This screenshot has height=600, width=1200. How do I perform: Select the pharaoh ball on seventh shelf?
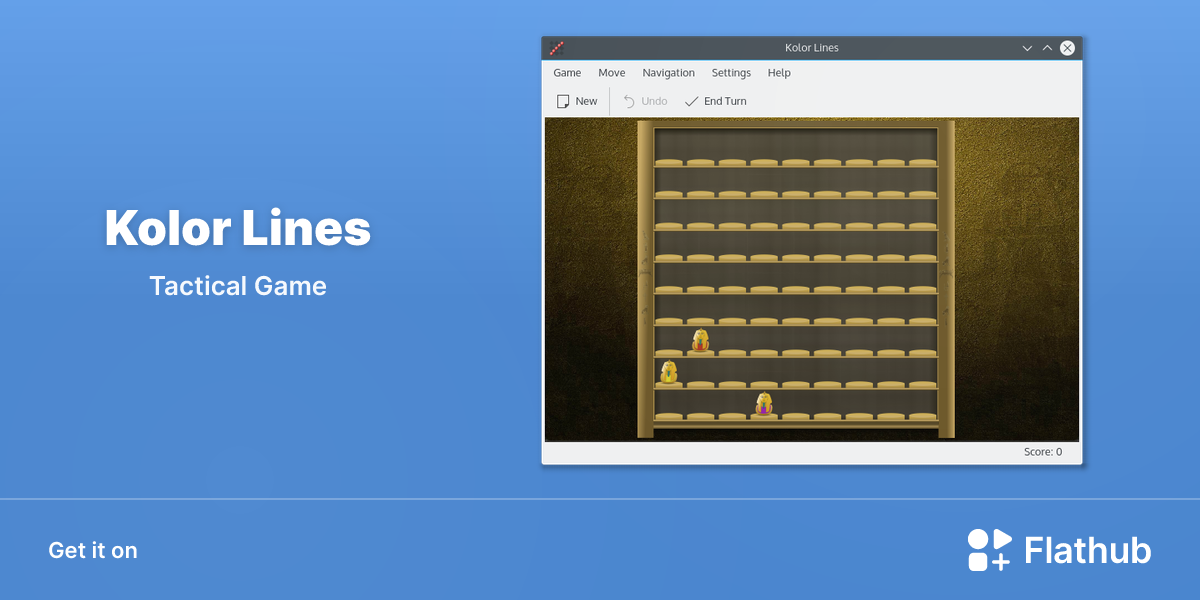(x=700, y=341)
